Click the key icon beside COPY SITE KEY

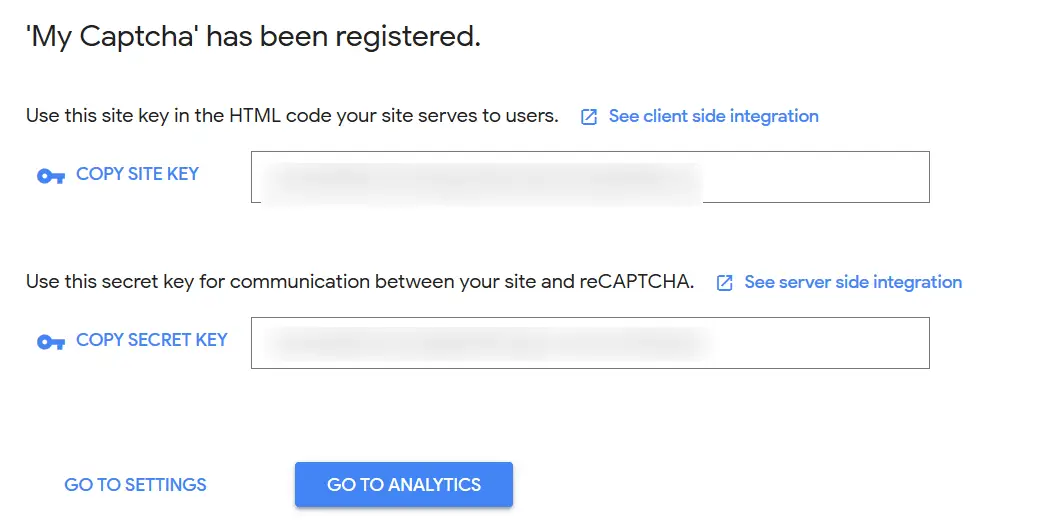(50, 176)
